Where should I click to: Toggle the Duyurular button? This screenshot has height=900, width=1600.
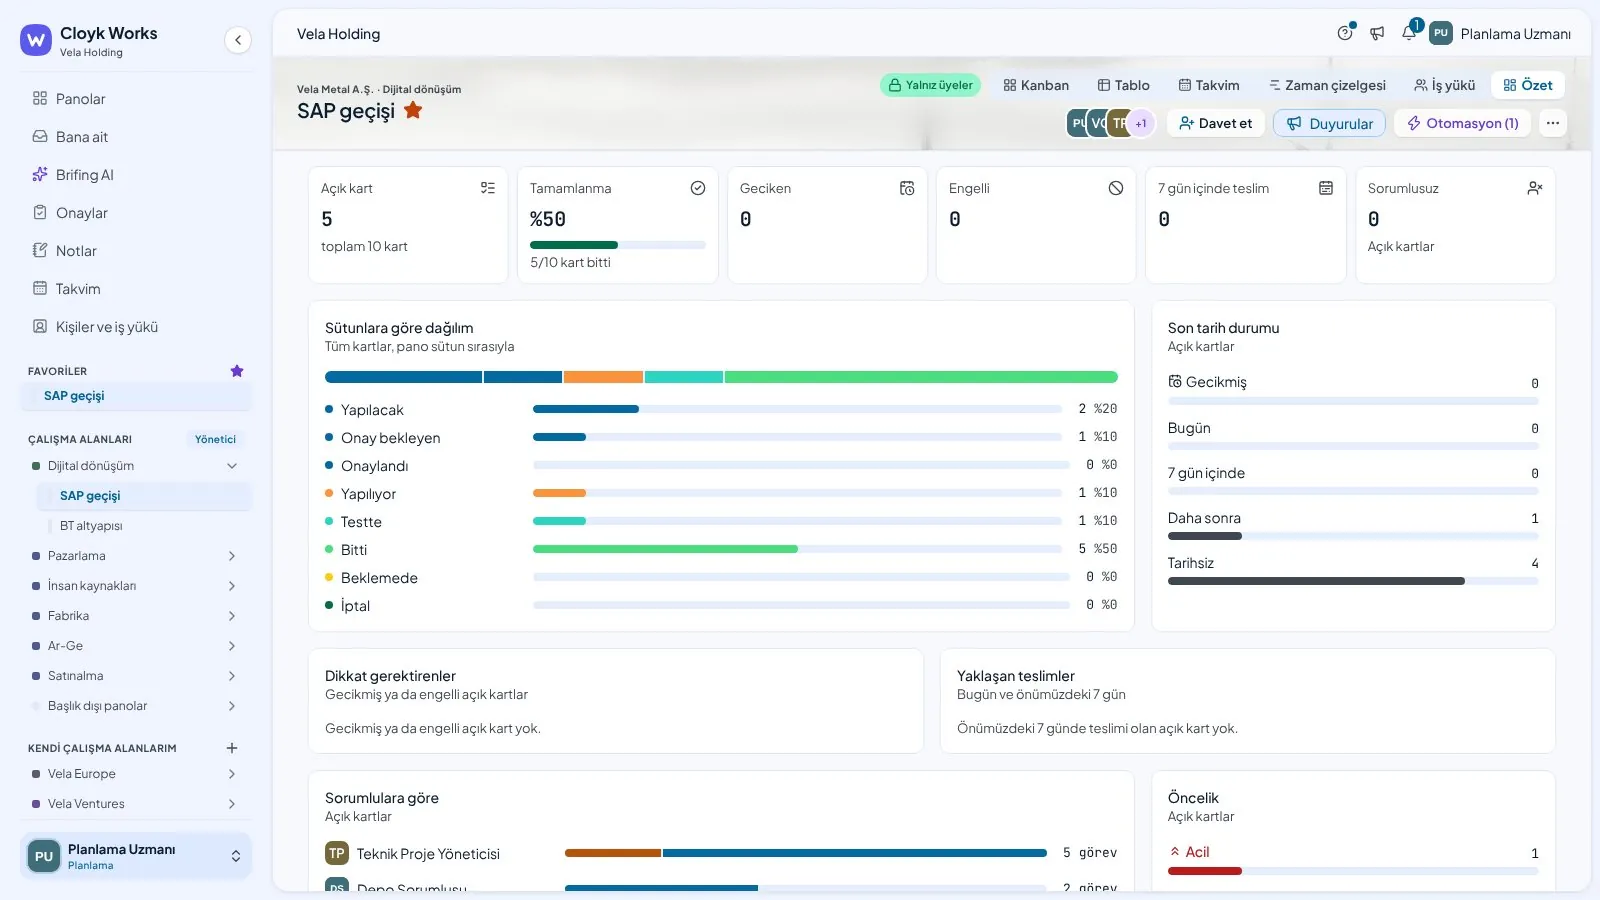[1329, 123]
